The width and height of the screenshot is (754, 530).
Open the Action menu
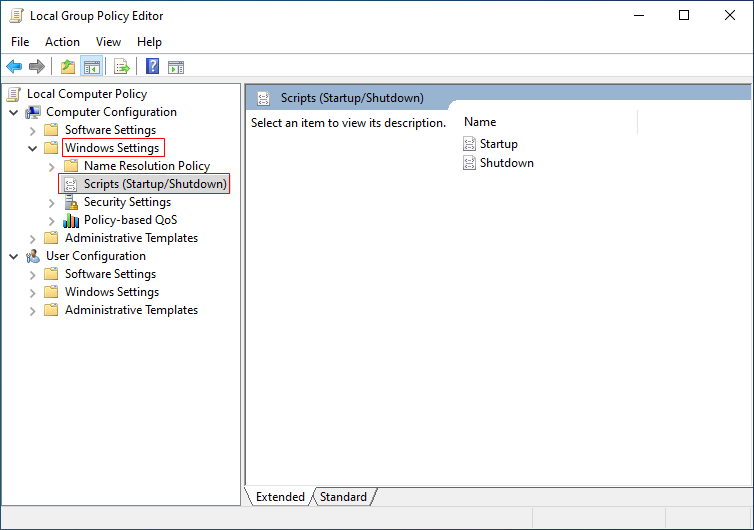click(63, 42)
